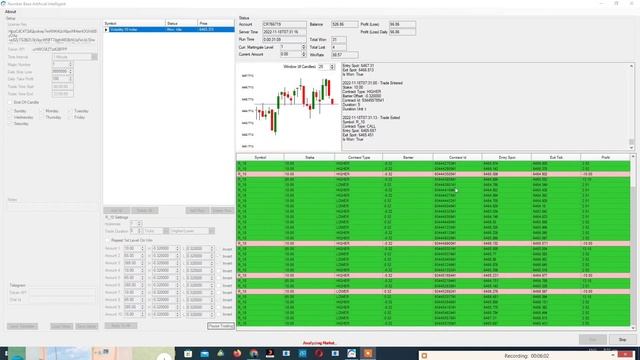Click the Pause Trading button
The image size is (640, 360).
[221, 326]
